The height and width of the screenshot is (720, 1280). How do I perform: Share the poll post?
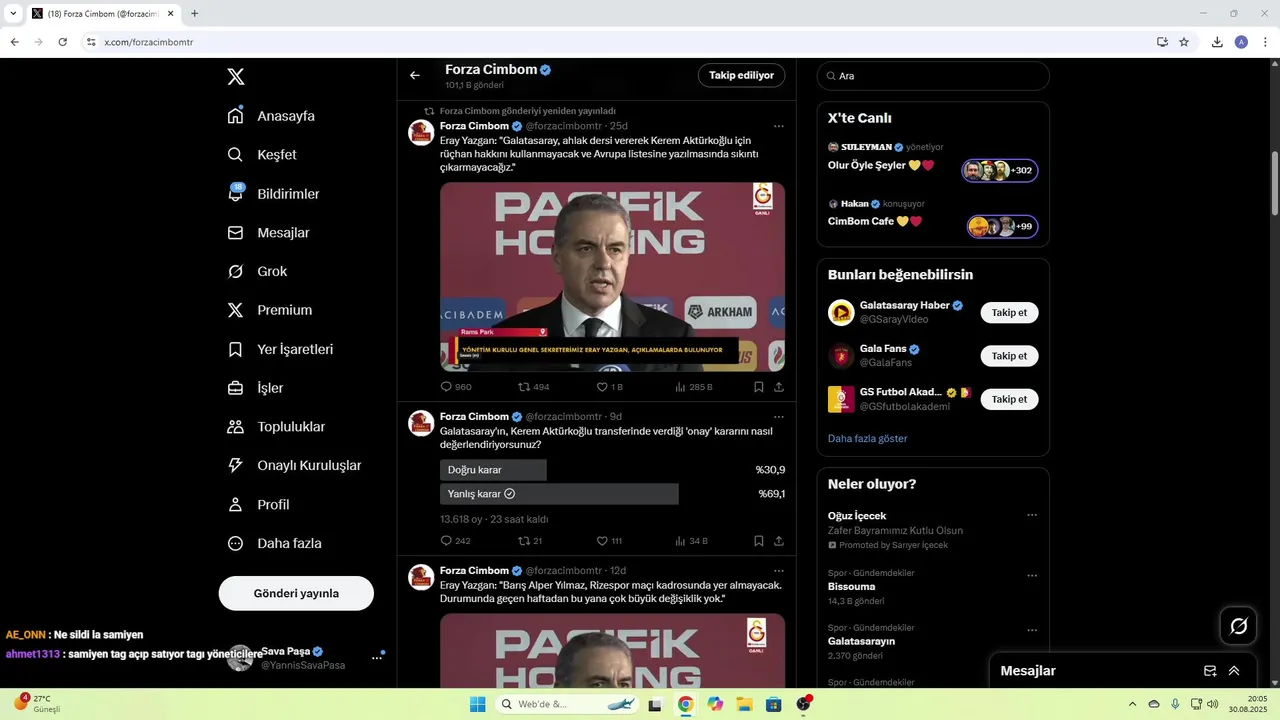[779, 541]
